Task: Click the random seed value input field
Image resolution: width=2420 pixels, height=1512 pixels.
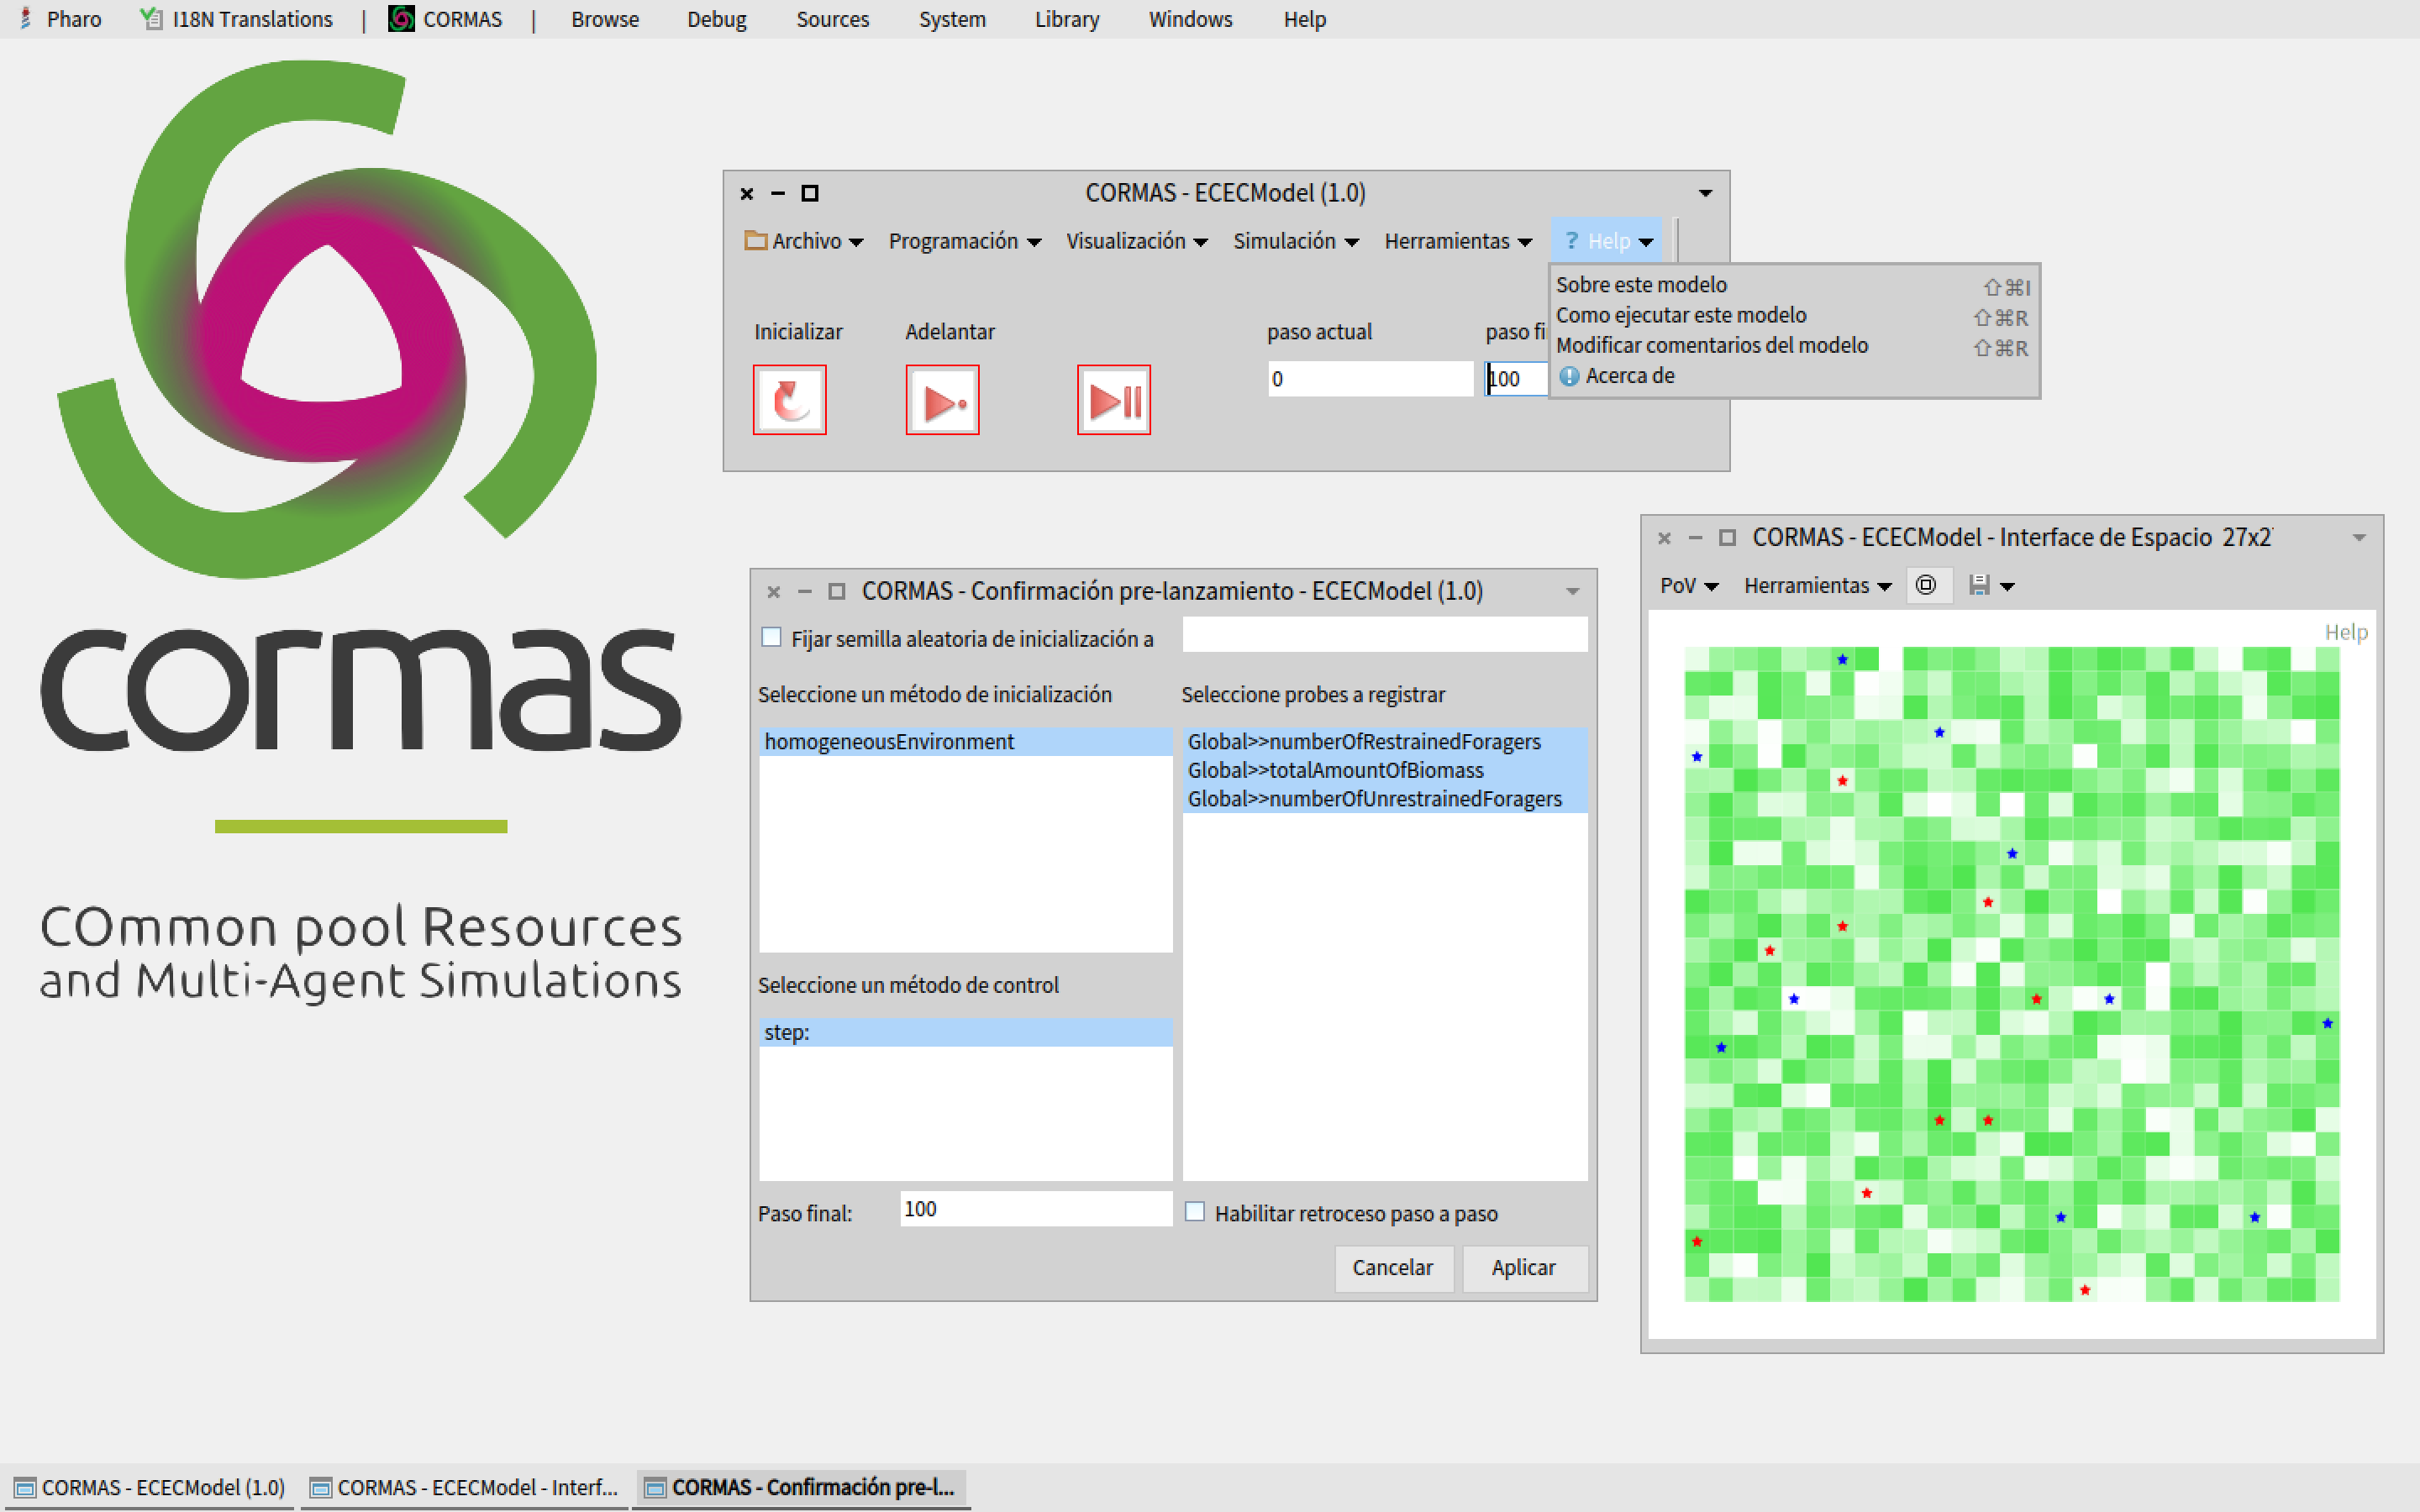Action: click(x=1385, y=635)
